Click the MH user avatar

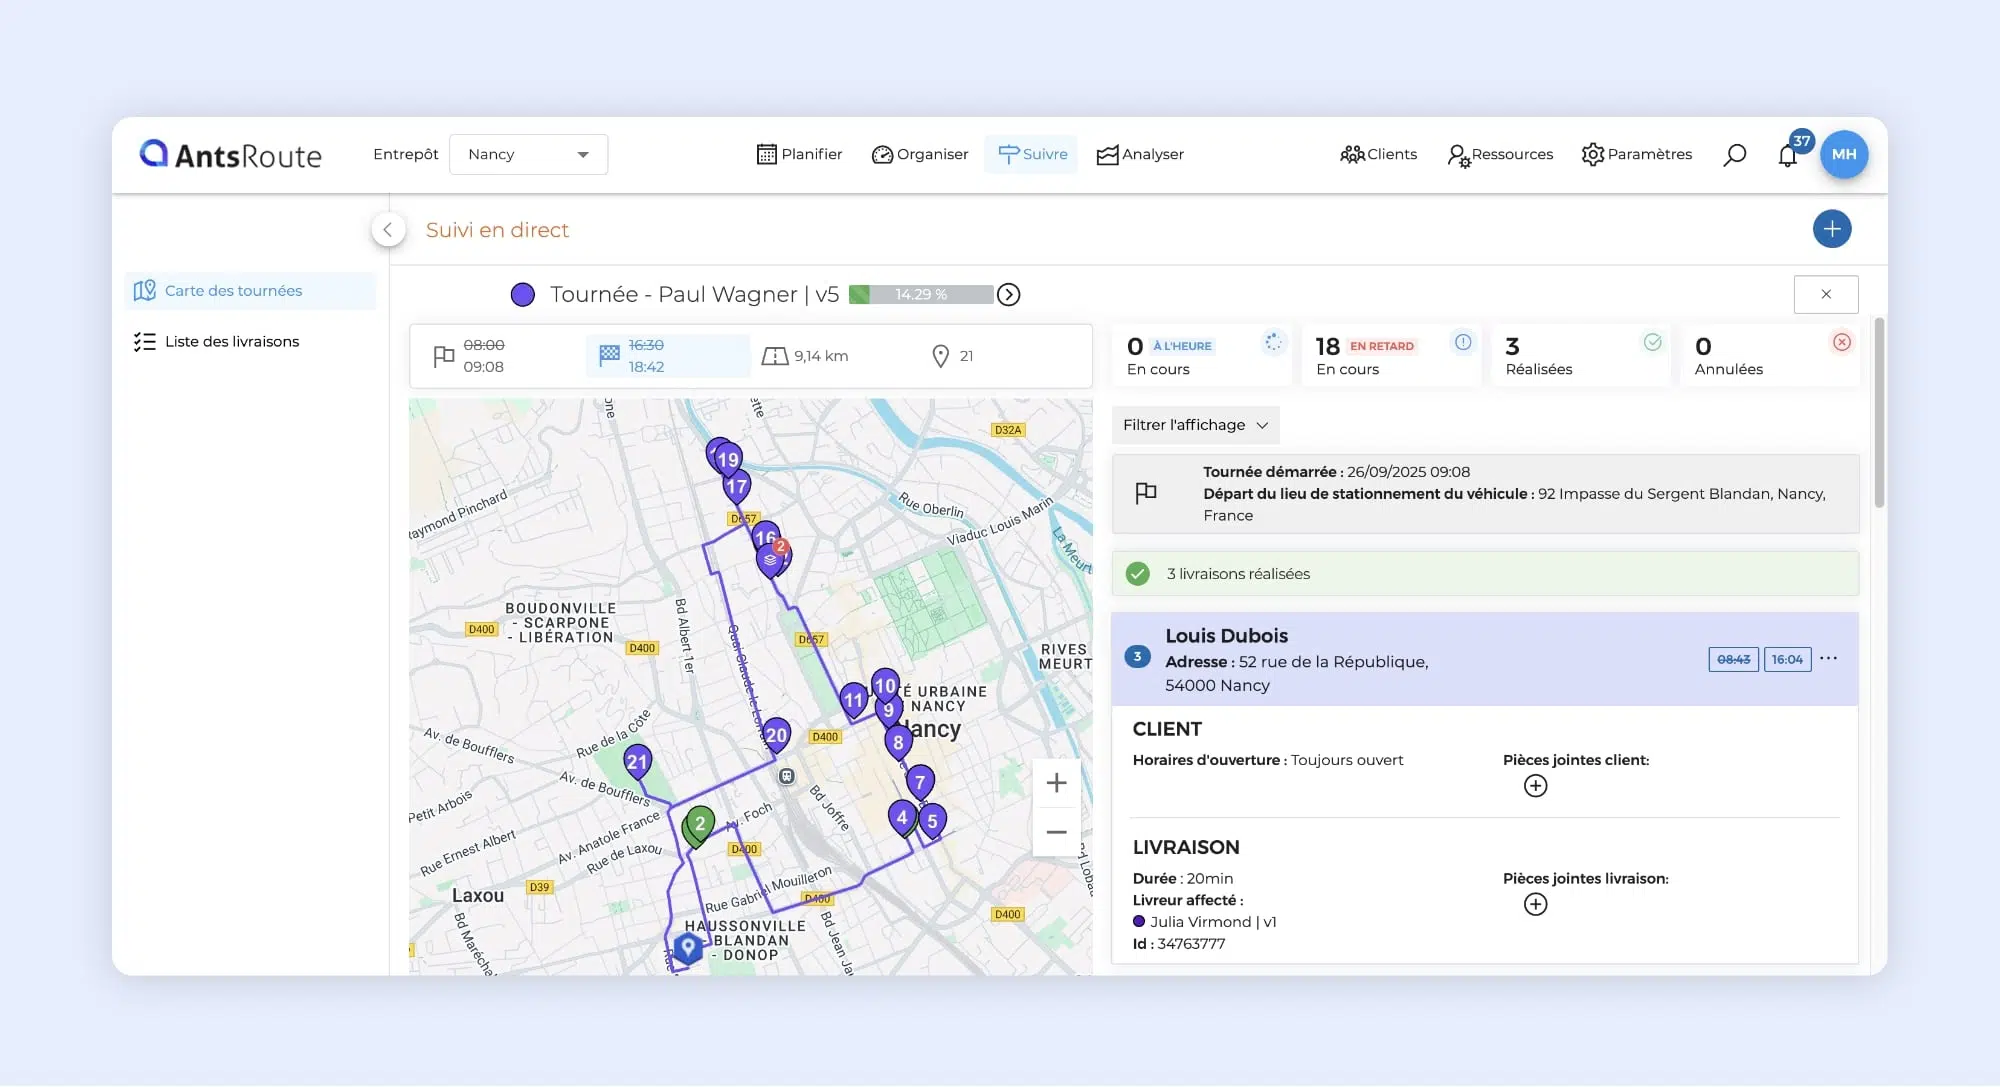point(1843,155)
